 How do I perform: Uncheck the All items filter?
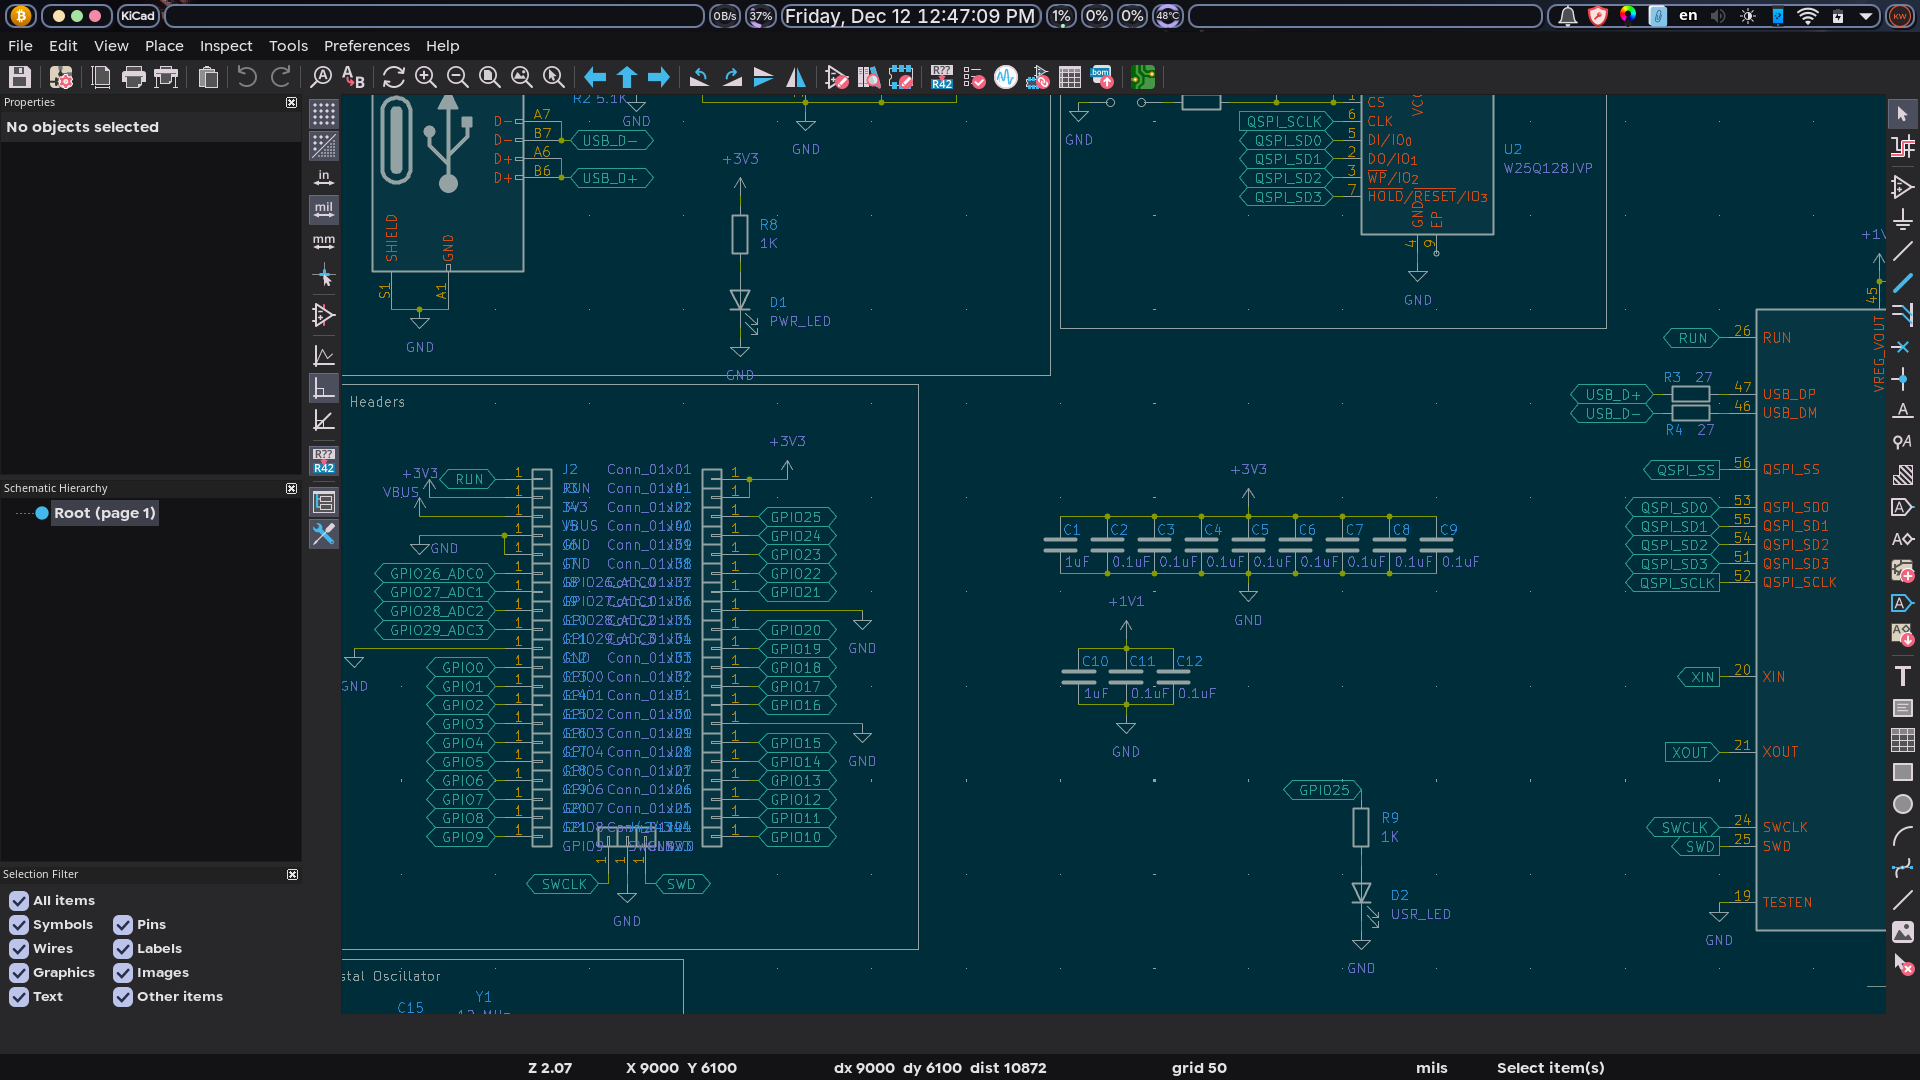coord(19,901)
